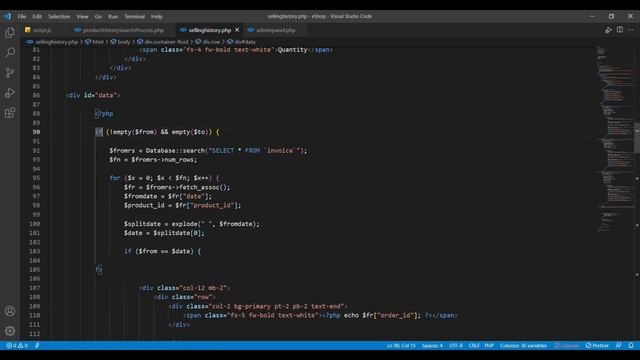Image resolution: width=640 pixels, height=360 pixels.
Task: Click 'Database::search' on line 92
Action: pos(175,150)
